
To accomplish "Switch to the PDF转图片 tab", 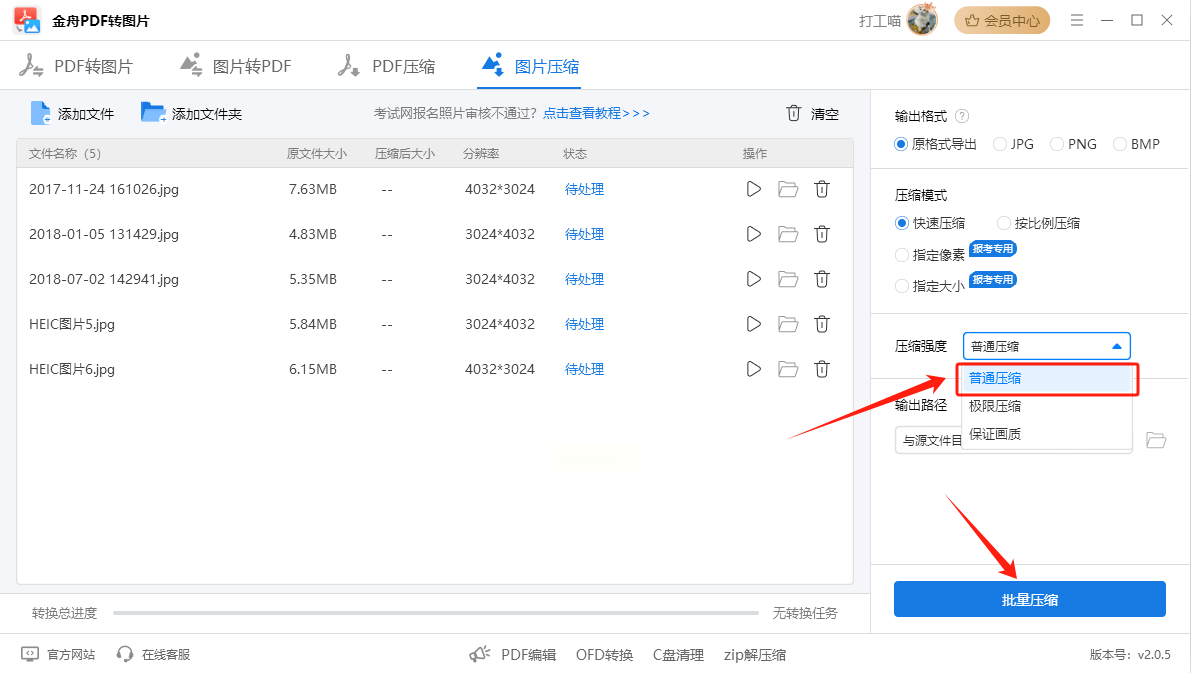I will (x=77, y=67).
